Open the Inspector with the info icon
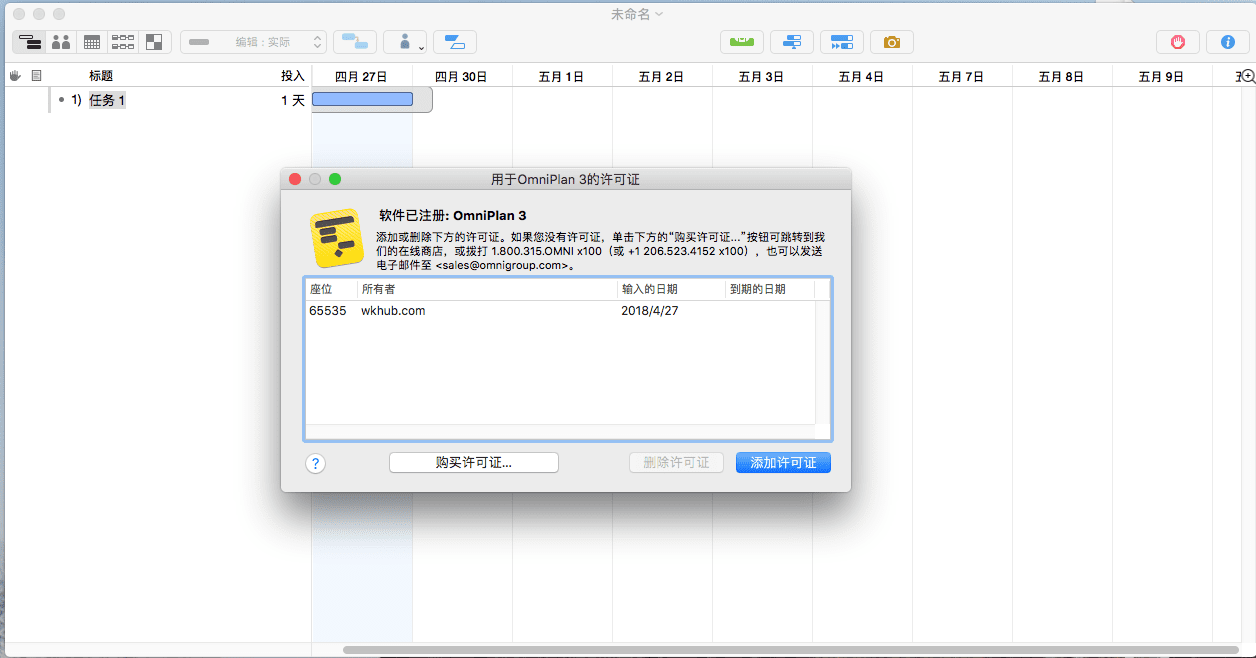Viewport: 1256px width, 658px height. pyautogui.click(x=1228, y=42)
